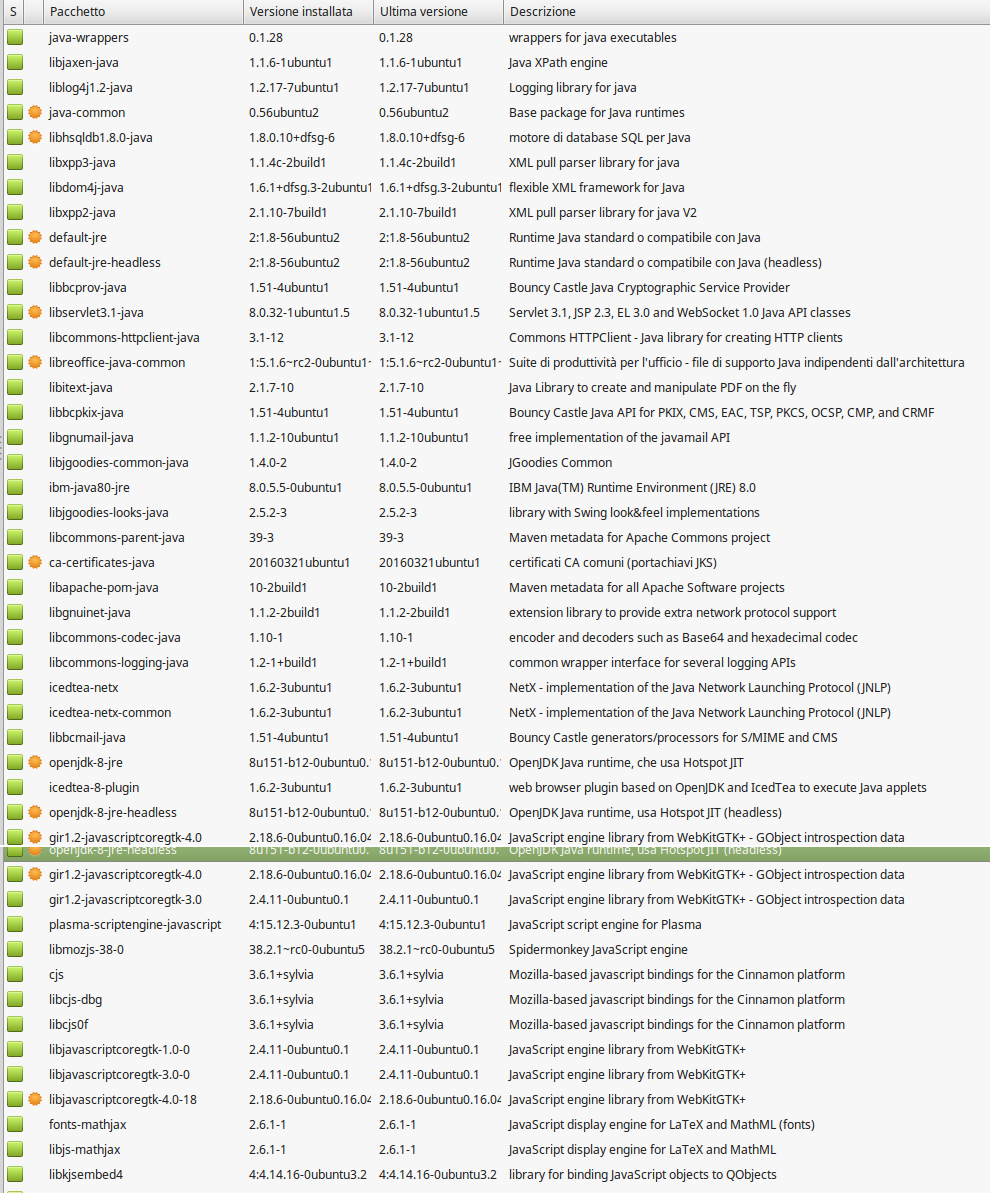Select the libgnumail-java package
990x1194 pixels.
91,438
